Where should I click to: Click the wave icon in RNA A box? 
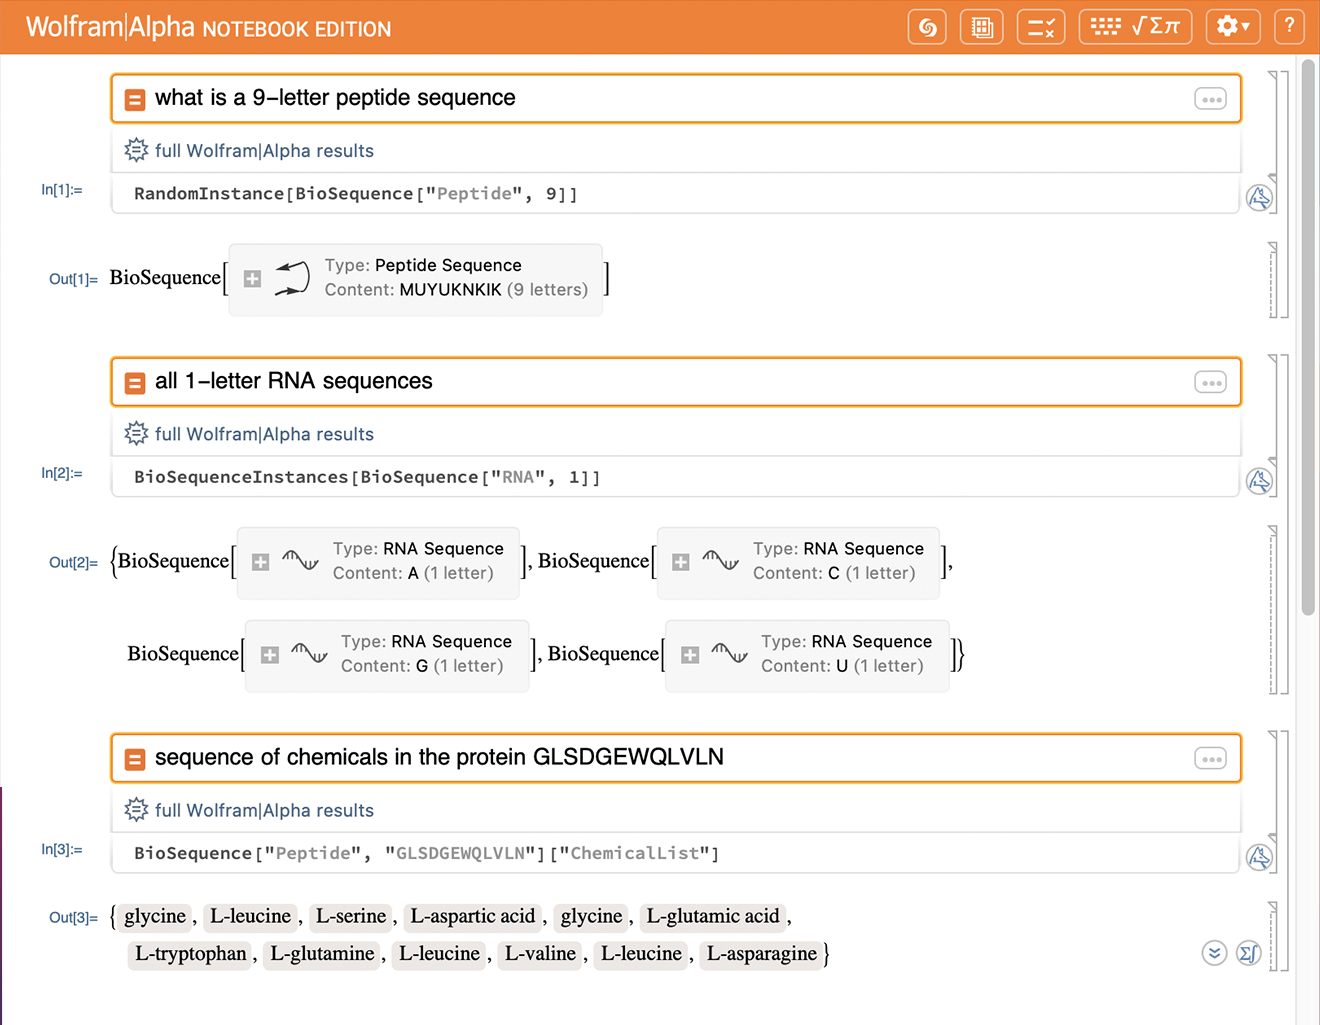click(300, 560)
